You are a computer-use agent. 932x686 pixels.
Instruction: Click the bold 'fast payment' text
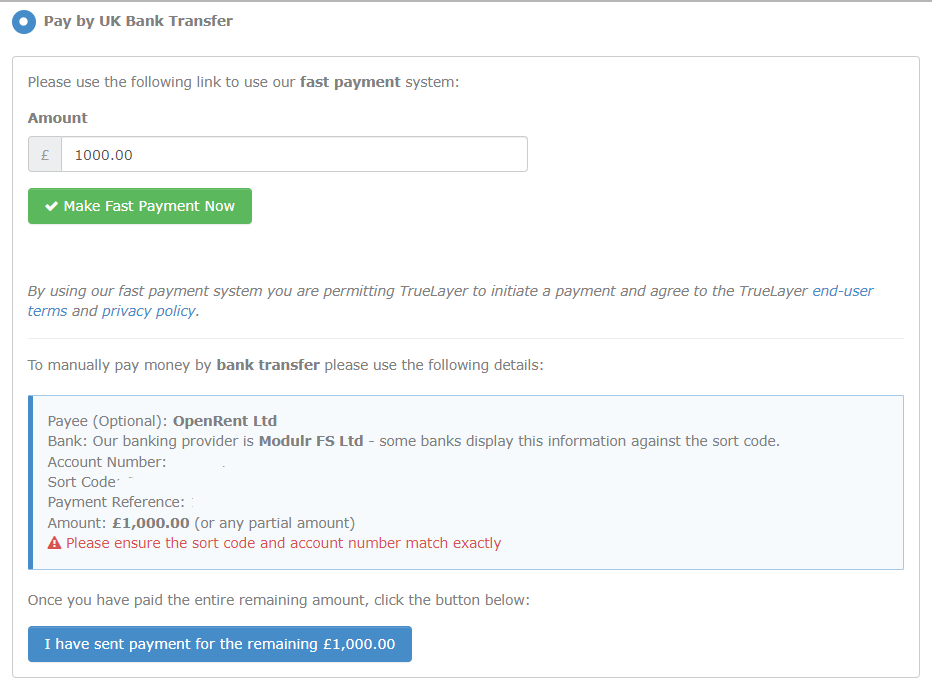(x=350, y=82)
